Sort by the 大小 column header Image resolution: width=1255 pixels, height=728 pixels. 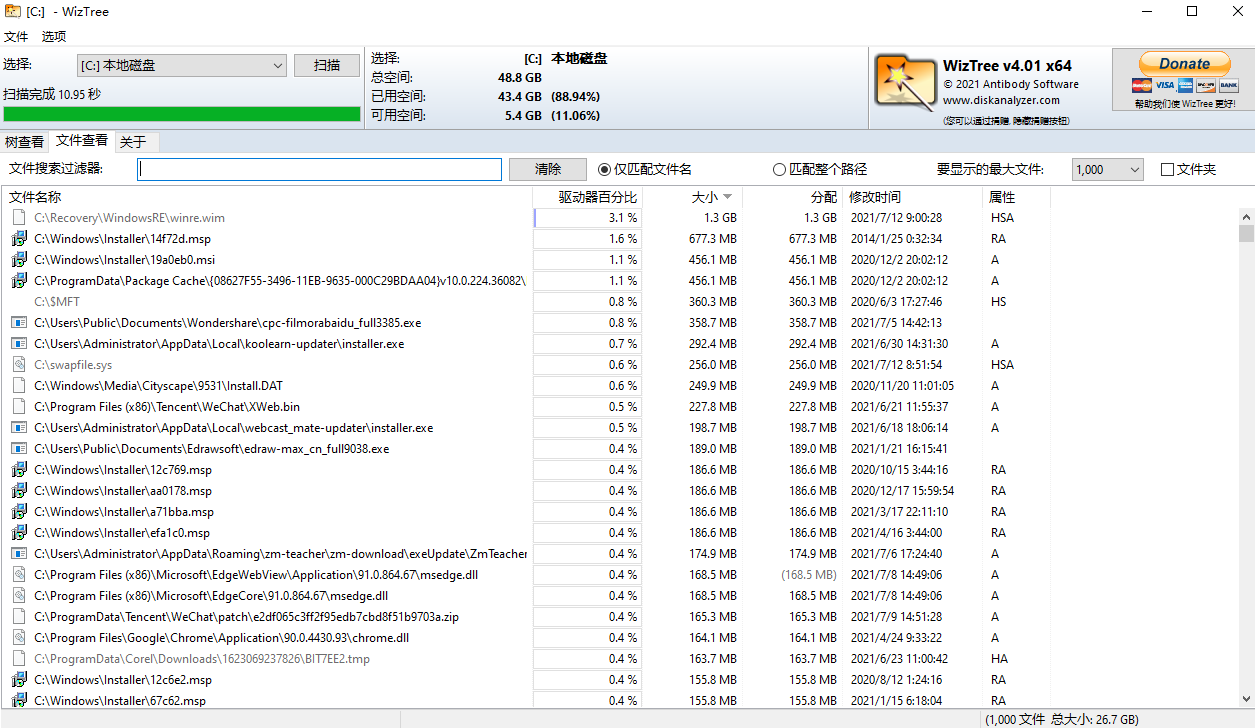[x=704, y=197]
